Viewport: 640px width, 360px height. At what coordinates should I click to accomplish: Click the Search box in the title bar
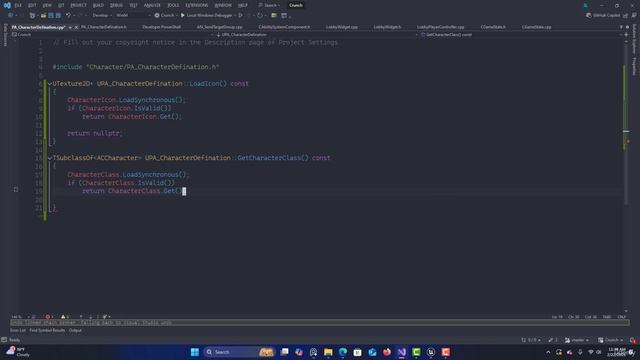(x=269, y=5)
